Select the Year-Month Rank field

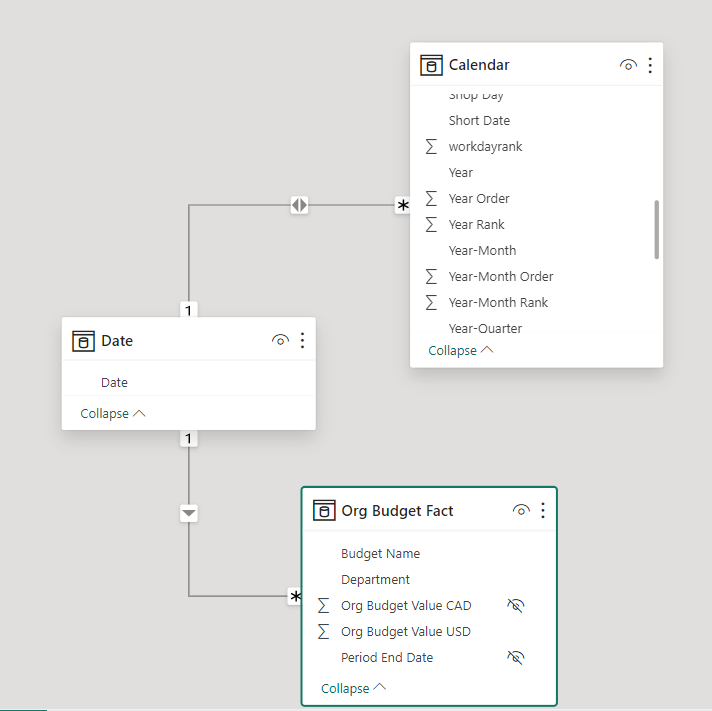coord(498,303)
